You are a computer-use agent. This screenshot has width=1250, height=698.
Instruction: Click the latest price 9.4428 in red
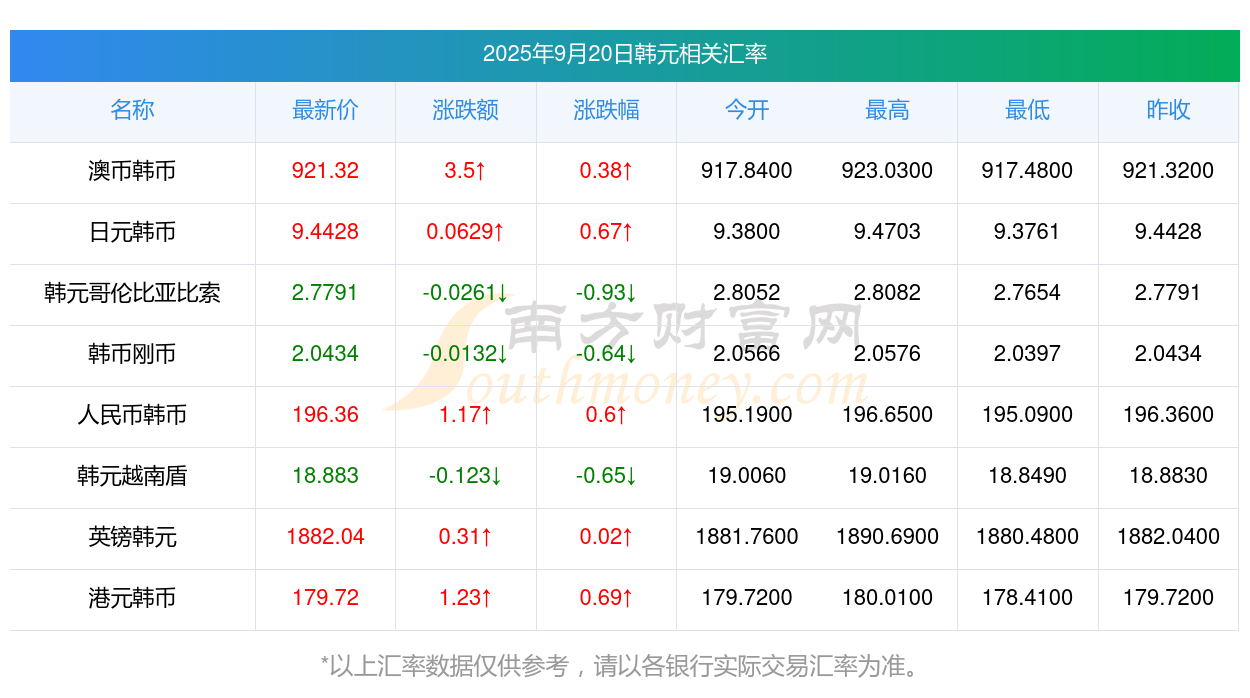click(325, 232)
